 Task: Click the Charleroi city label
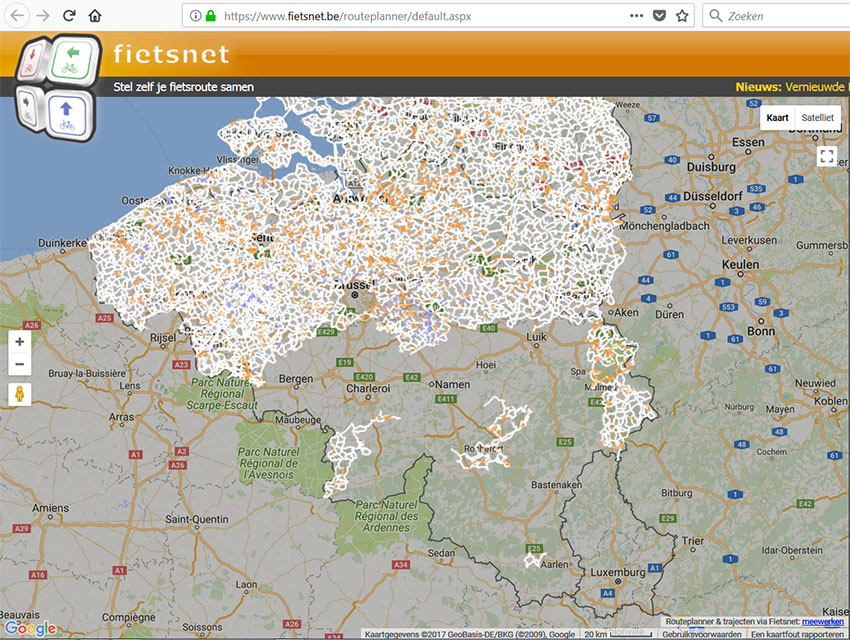368,389
